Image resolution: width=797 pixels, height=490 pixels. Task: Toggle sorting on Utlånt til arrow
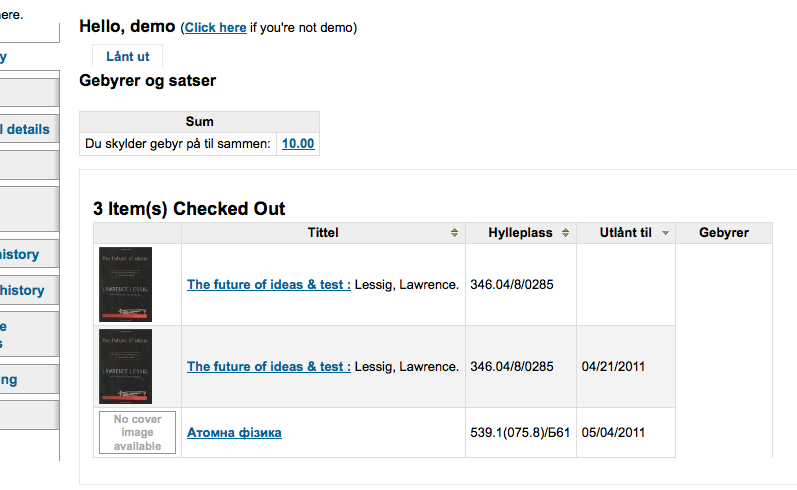click(x=665, y=233)
